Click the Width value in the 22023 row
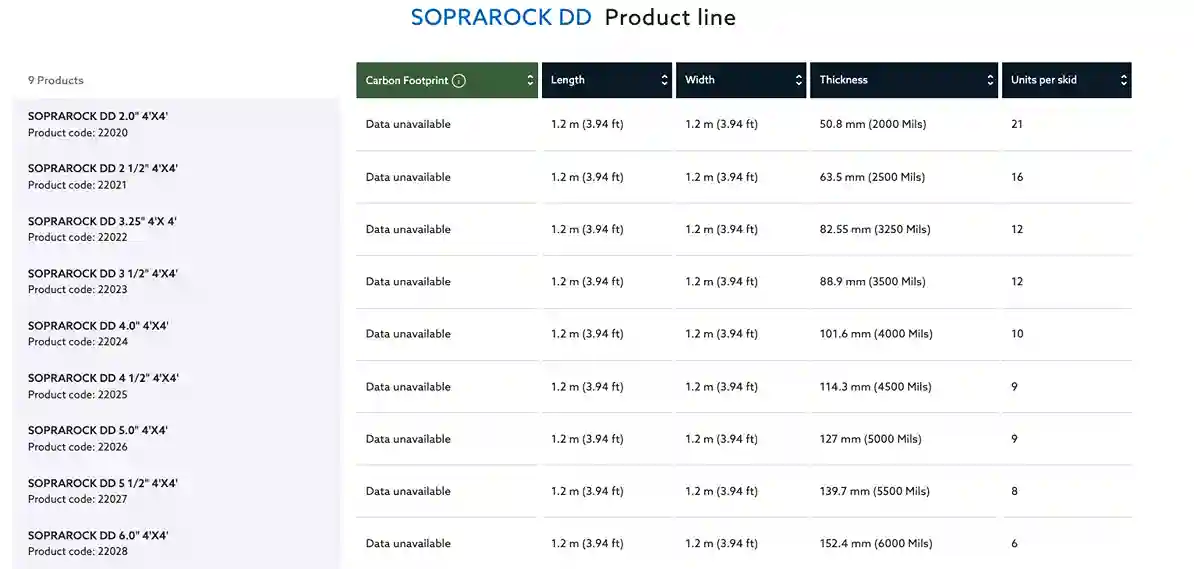The image size is (1194, 569). 721,282
